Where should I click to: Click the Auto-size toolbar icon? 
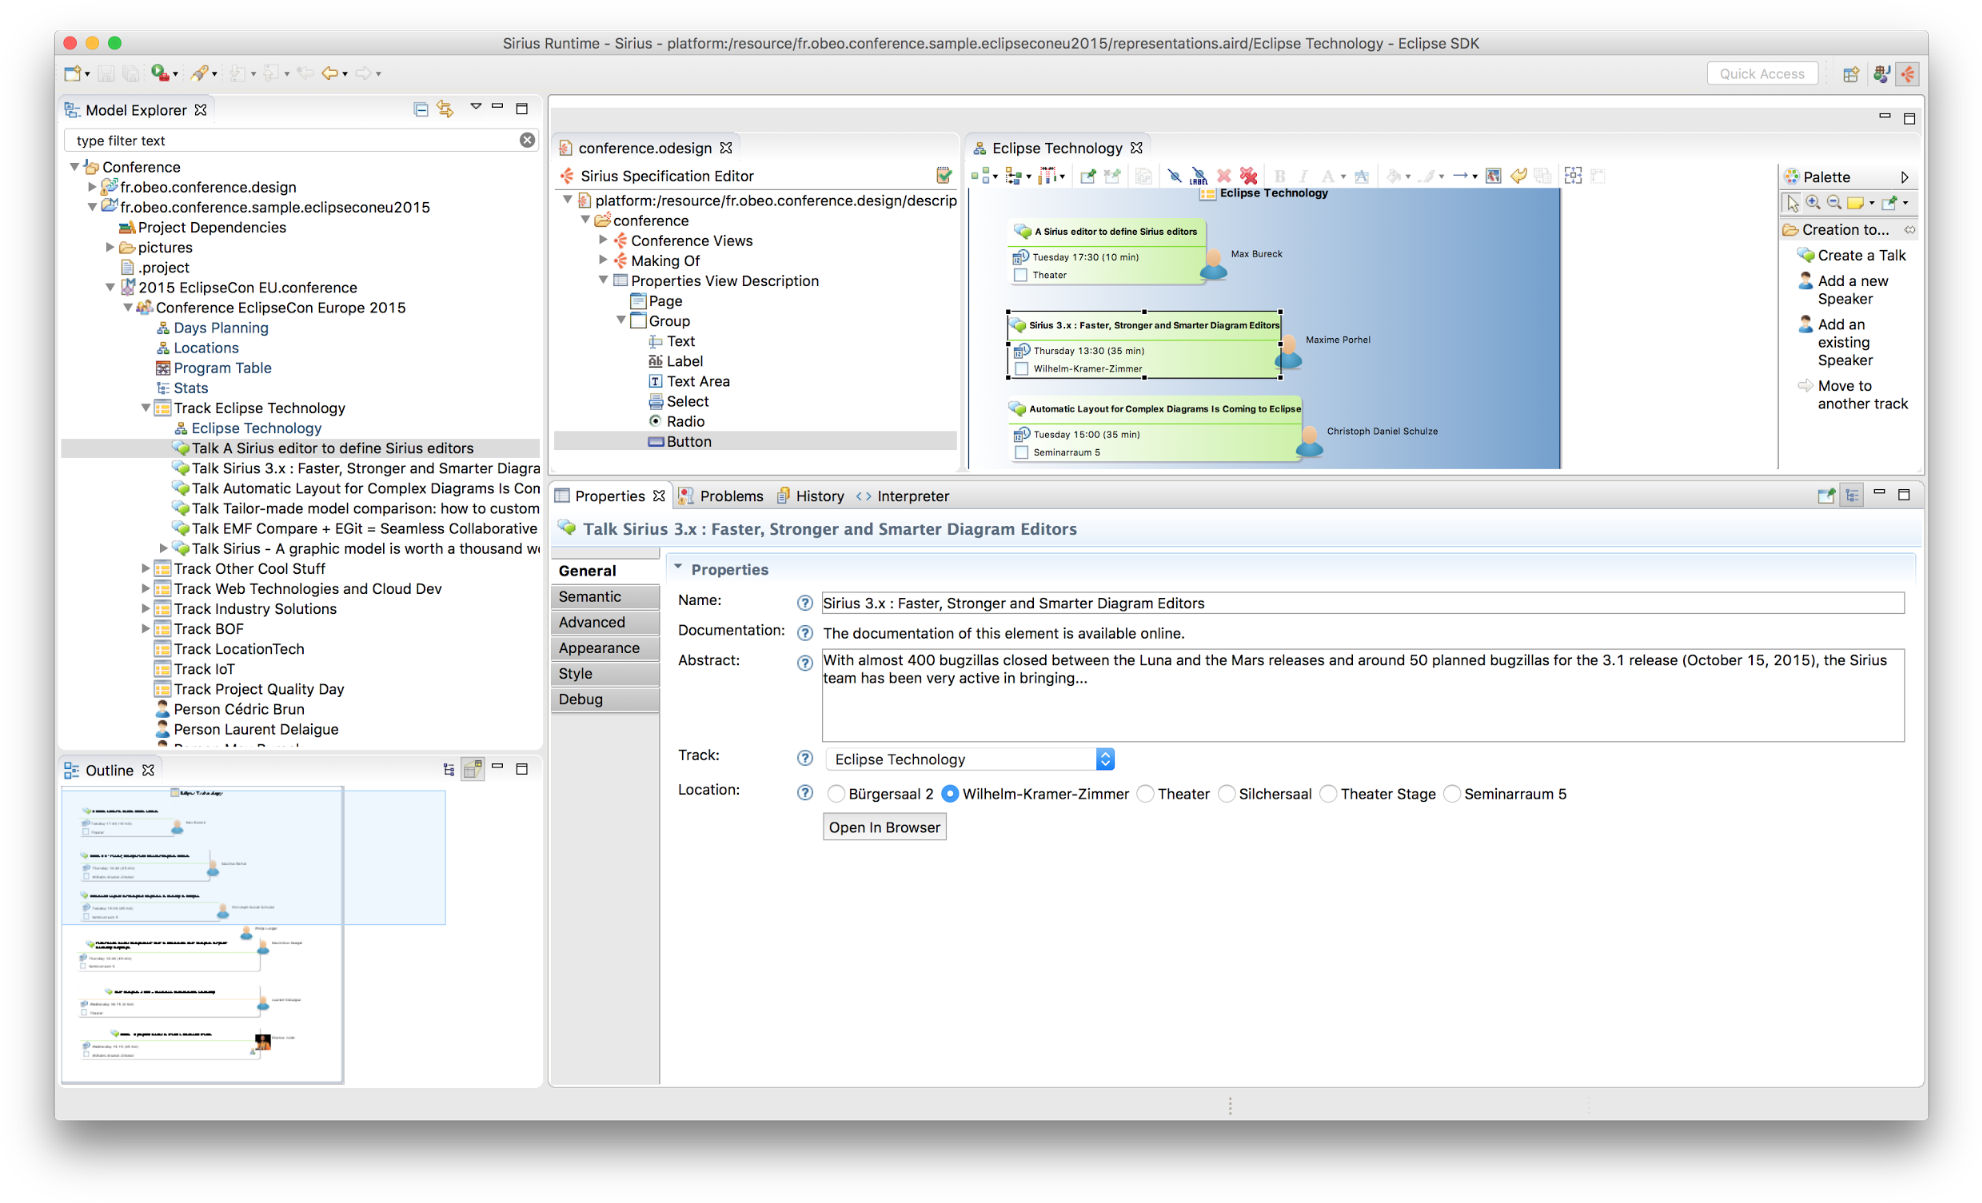[1573, 176]
